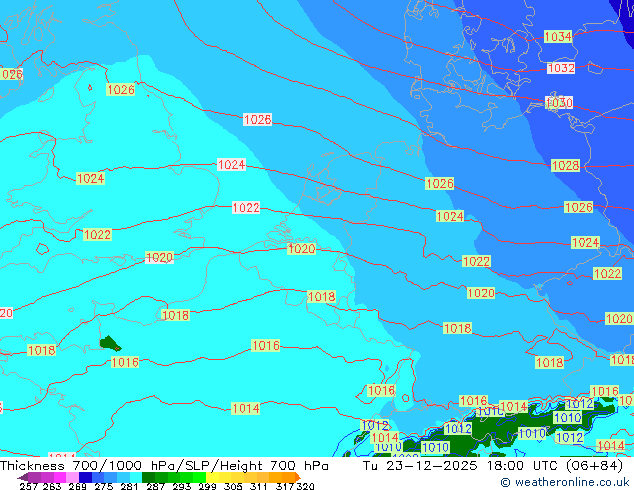634x490 pixels.
Task: Click legend value 311
Action: 258,486
